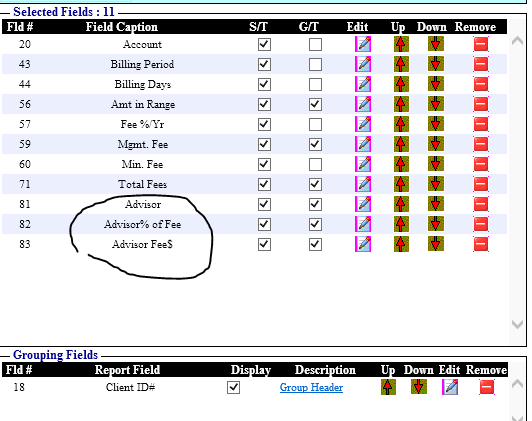Image resolution: width=532 pixels, height=421 pixels.
Task: Move Billing Days field up
Action: [x=401, y=84]
